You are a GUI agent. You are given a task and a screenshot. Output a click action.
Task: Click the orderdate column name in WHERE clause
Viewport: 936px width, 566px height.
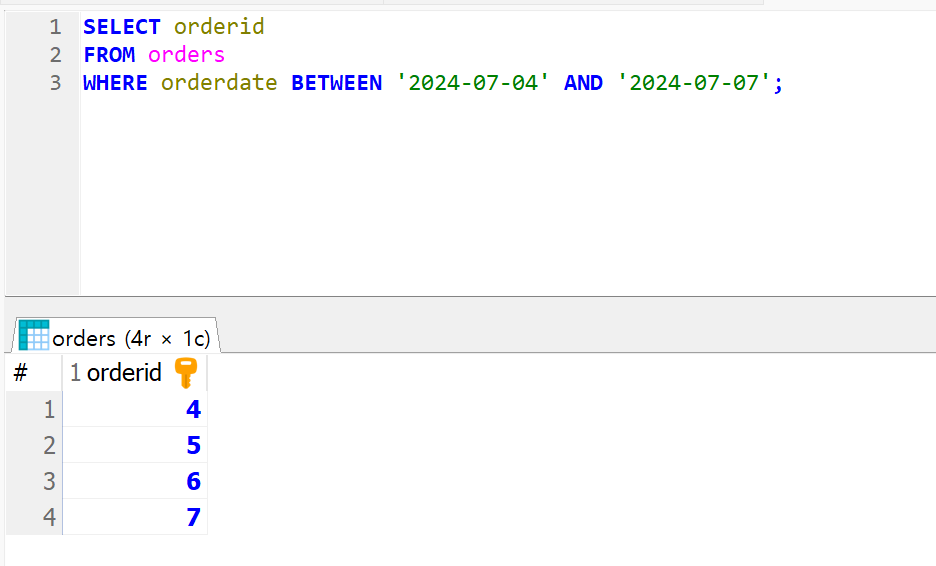pos(219,83)
